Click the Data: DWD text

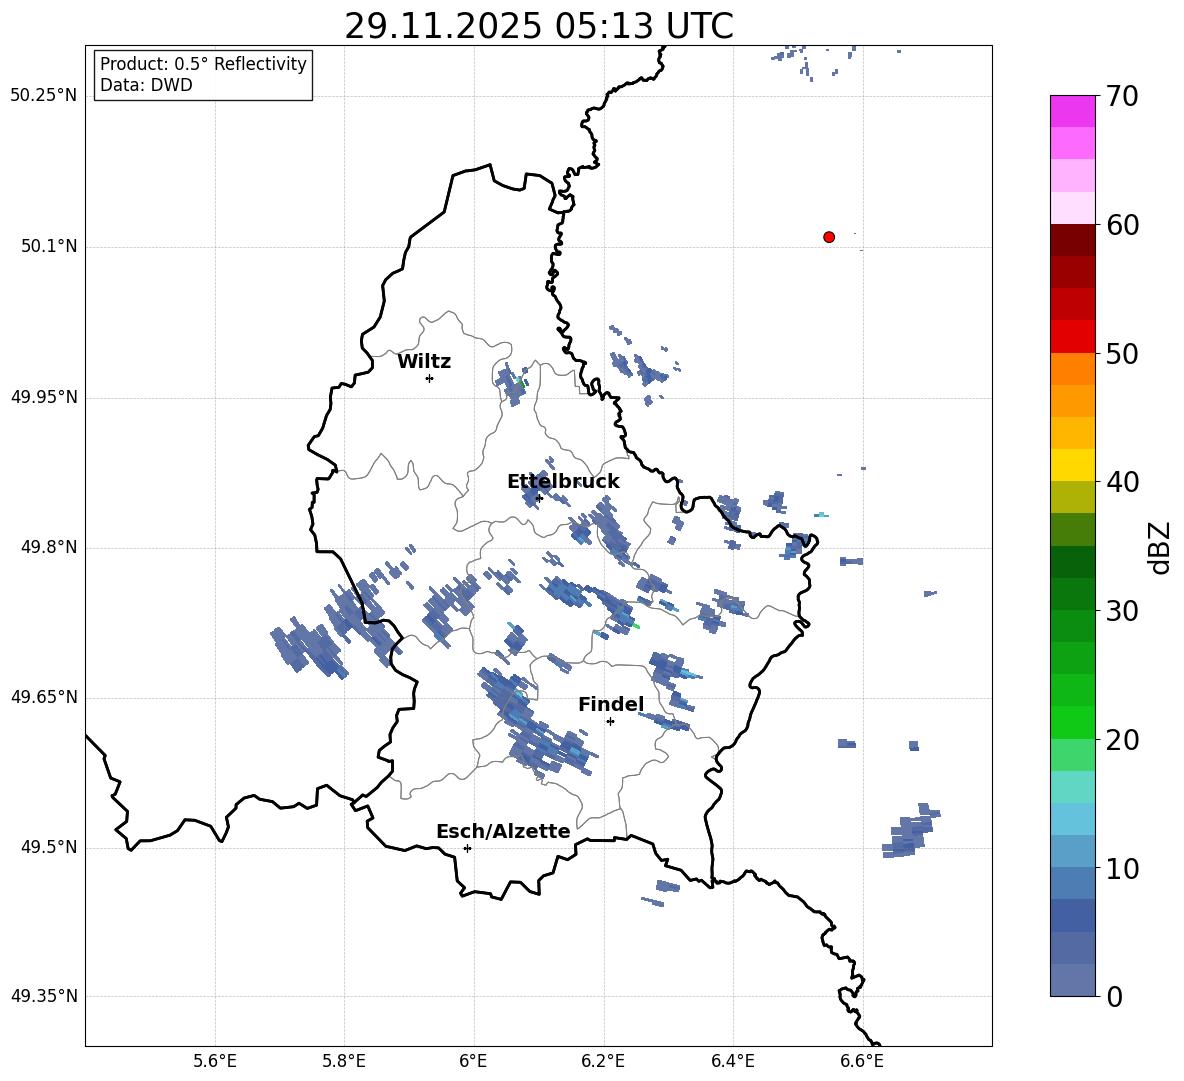[146, 85]
